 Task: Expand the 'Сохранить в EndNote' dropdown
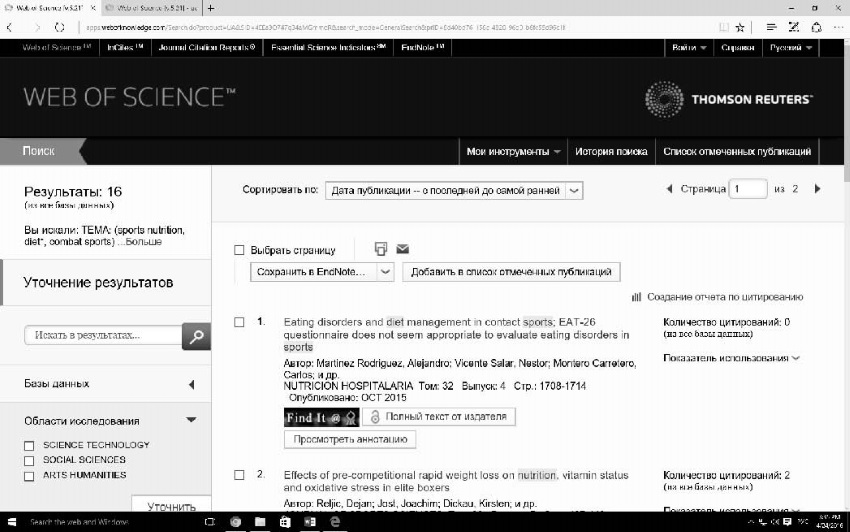385,272
